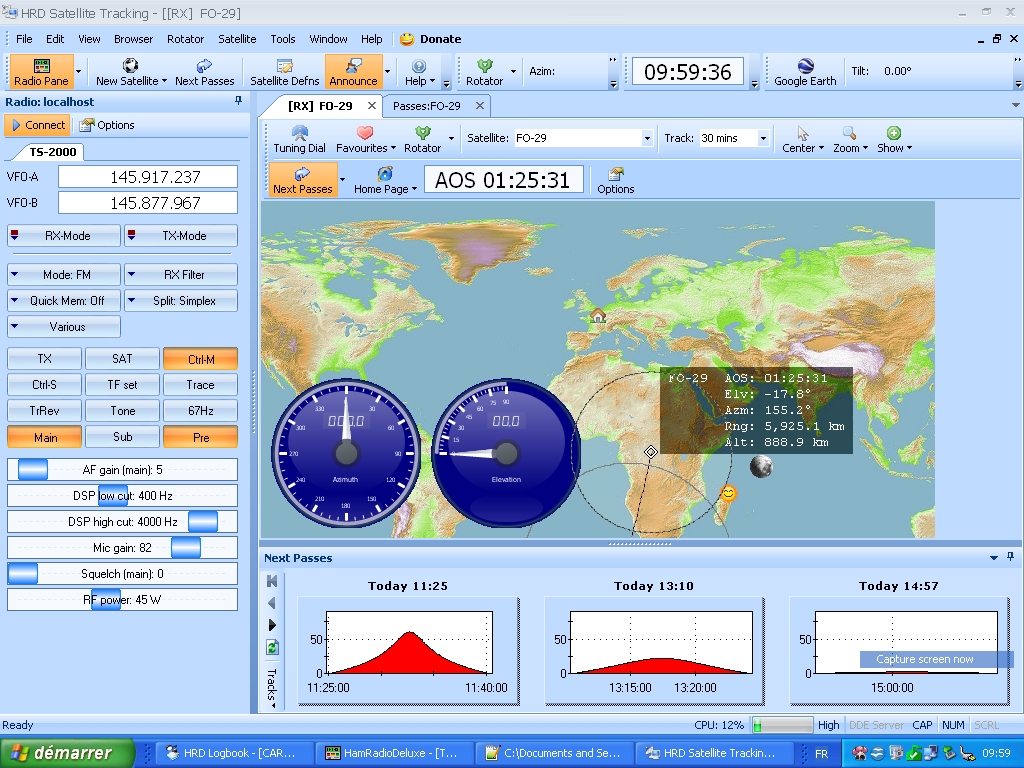Click the Next Passes toolbar icon at top
Viewport: 1024px width, 768px height.
(204, 72)
